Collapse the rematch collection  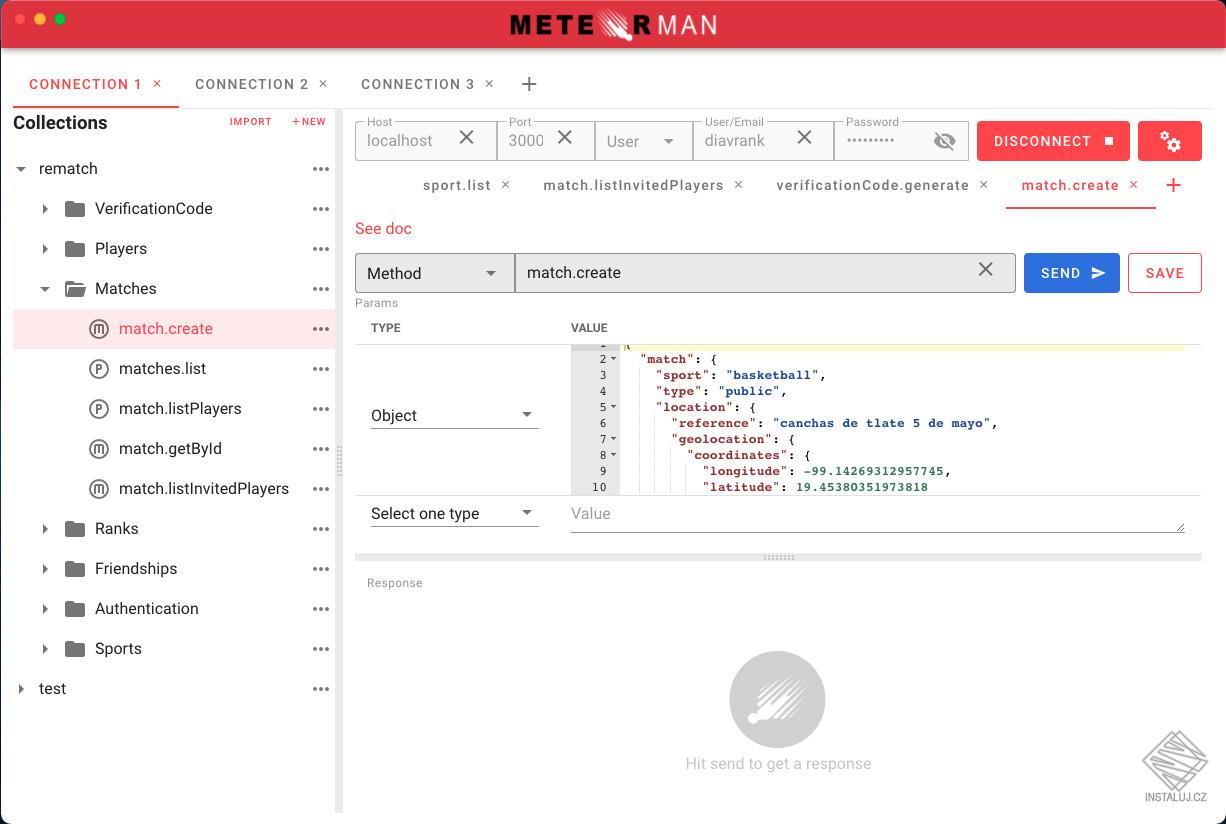(21, 169)
